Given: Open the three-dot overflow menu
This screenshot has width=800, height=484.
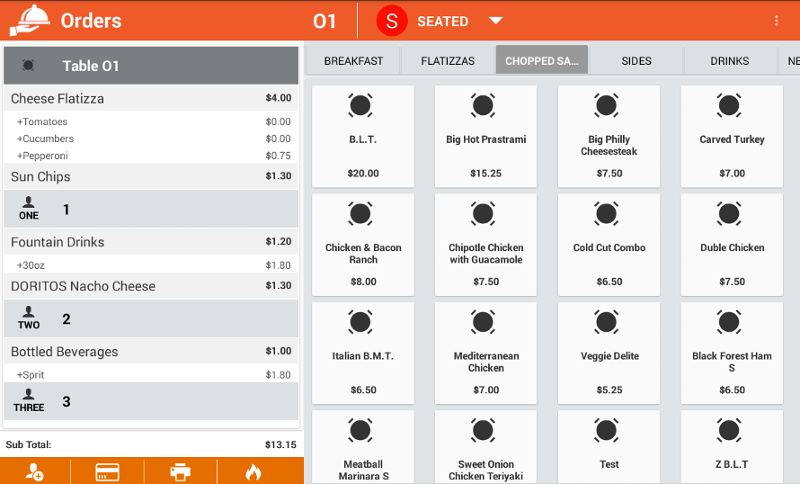Looking at the screenshot, I should click(x=777, y=21).
